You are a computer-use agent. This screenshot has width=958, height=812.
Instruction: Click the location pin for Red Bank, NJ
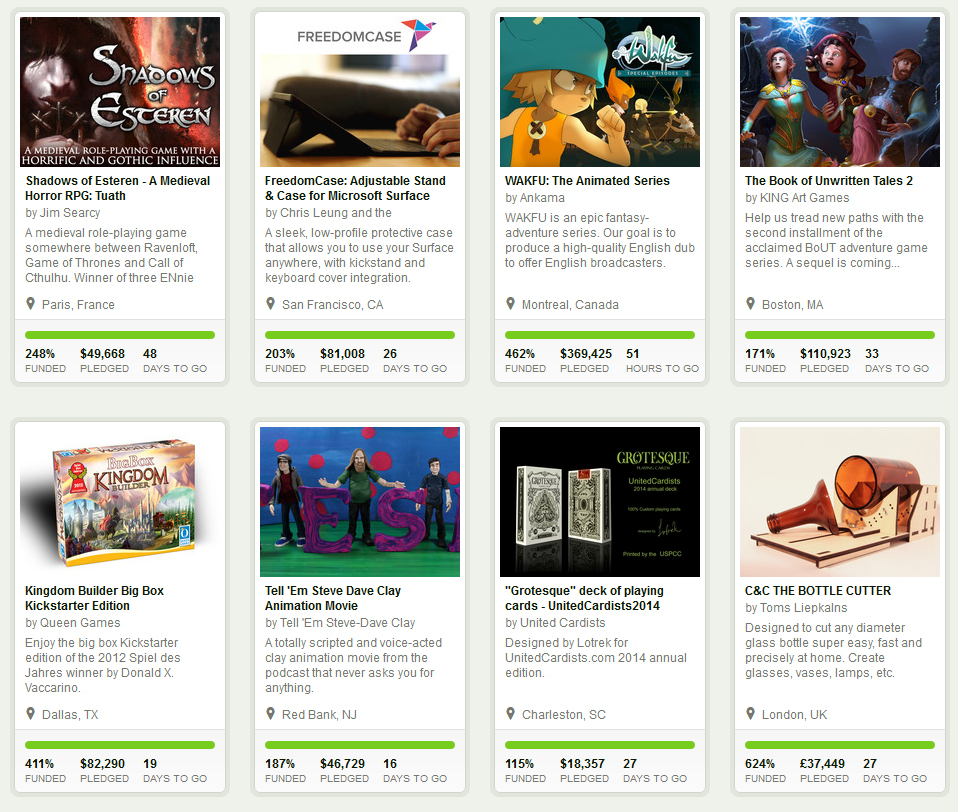pos(271,714)
